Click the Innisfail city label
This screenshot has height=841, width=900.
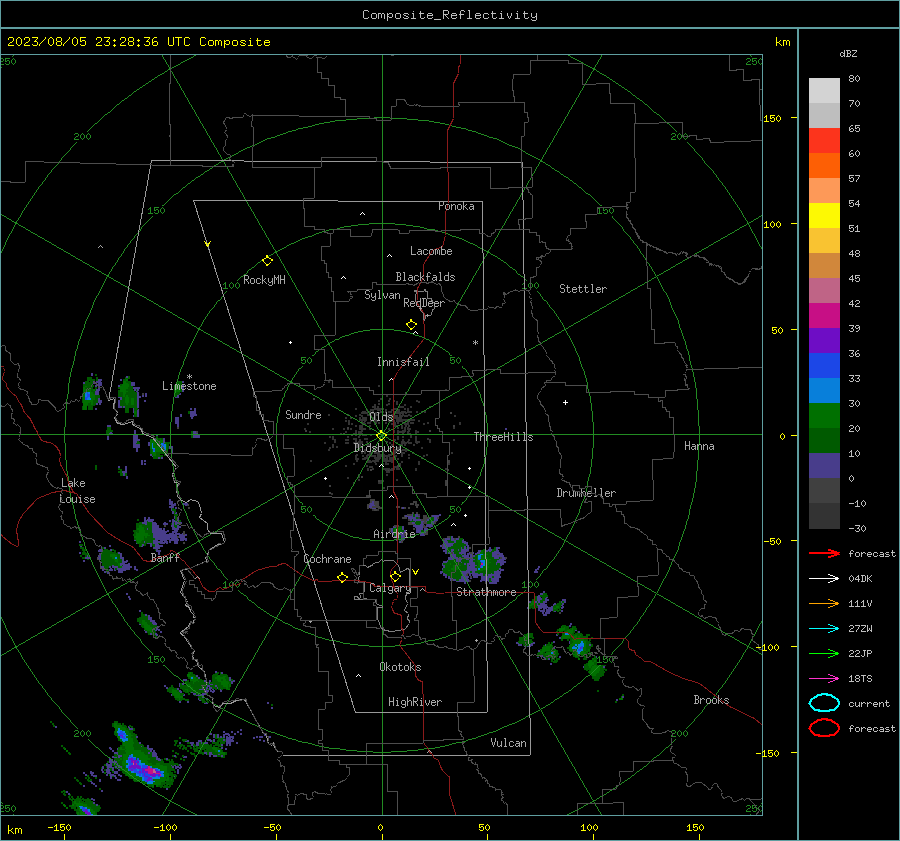point(403,362)
